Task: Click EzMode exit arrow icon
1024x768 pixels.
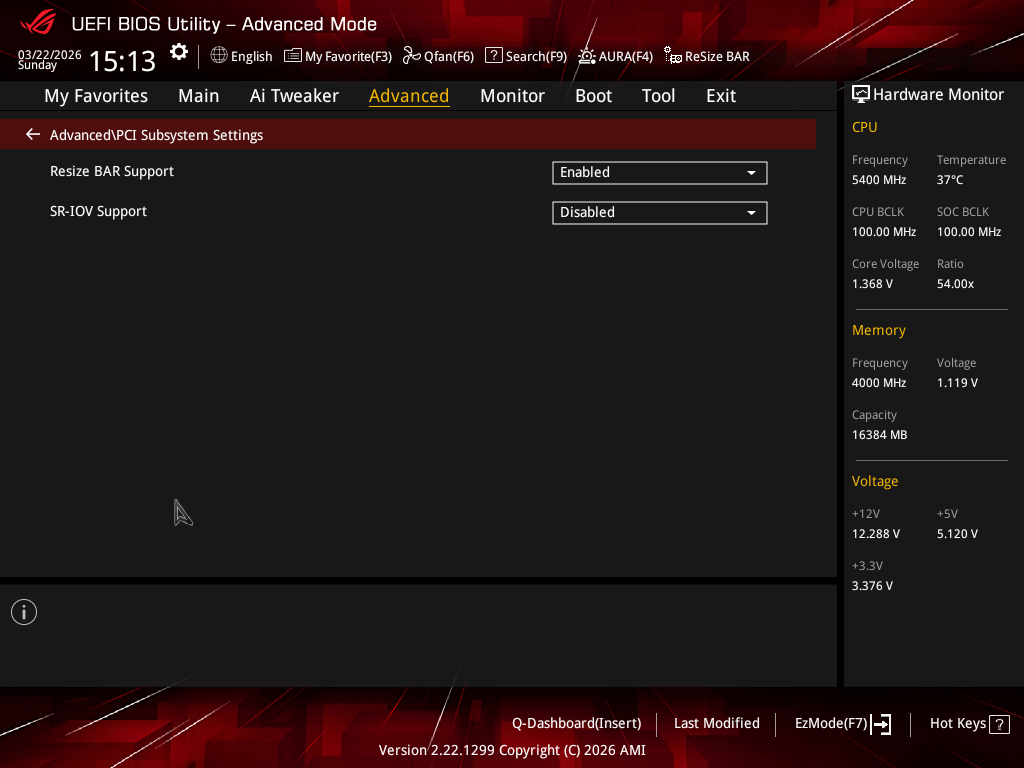Action: click(x=881, y=724)
